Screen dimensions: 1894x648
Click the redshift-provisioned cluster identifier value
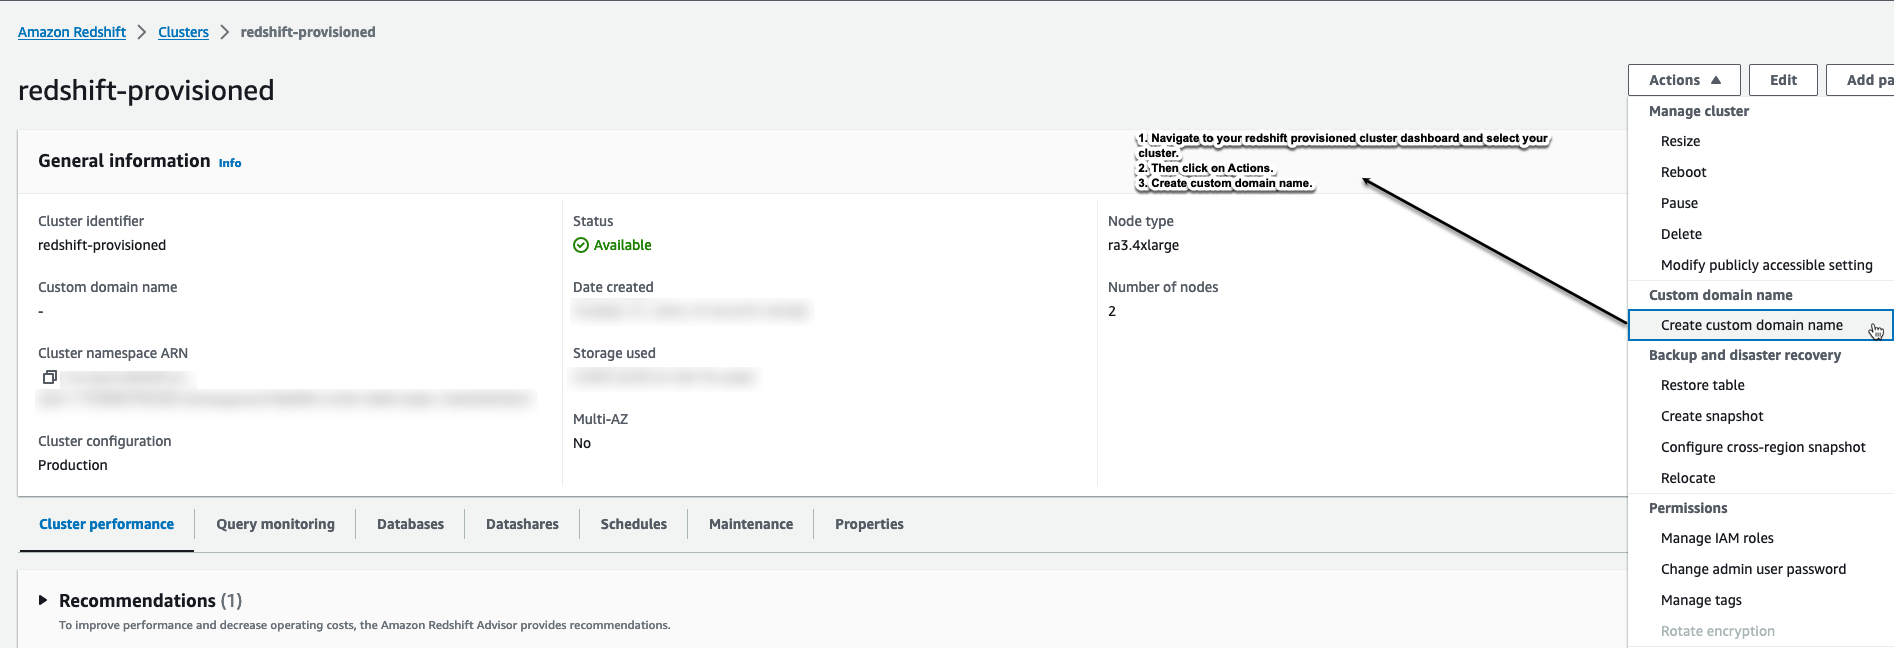(102, 245)
